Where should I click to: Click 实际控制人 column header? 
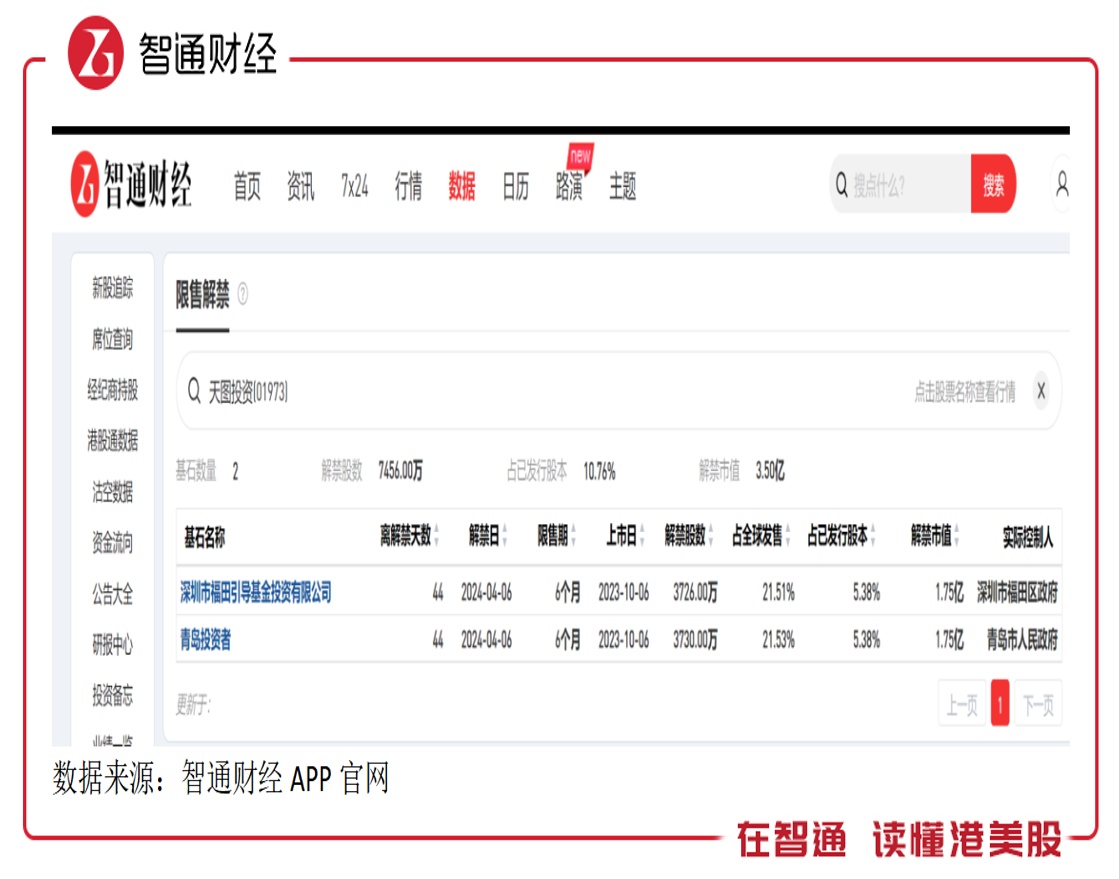point(1028,537)
